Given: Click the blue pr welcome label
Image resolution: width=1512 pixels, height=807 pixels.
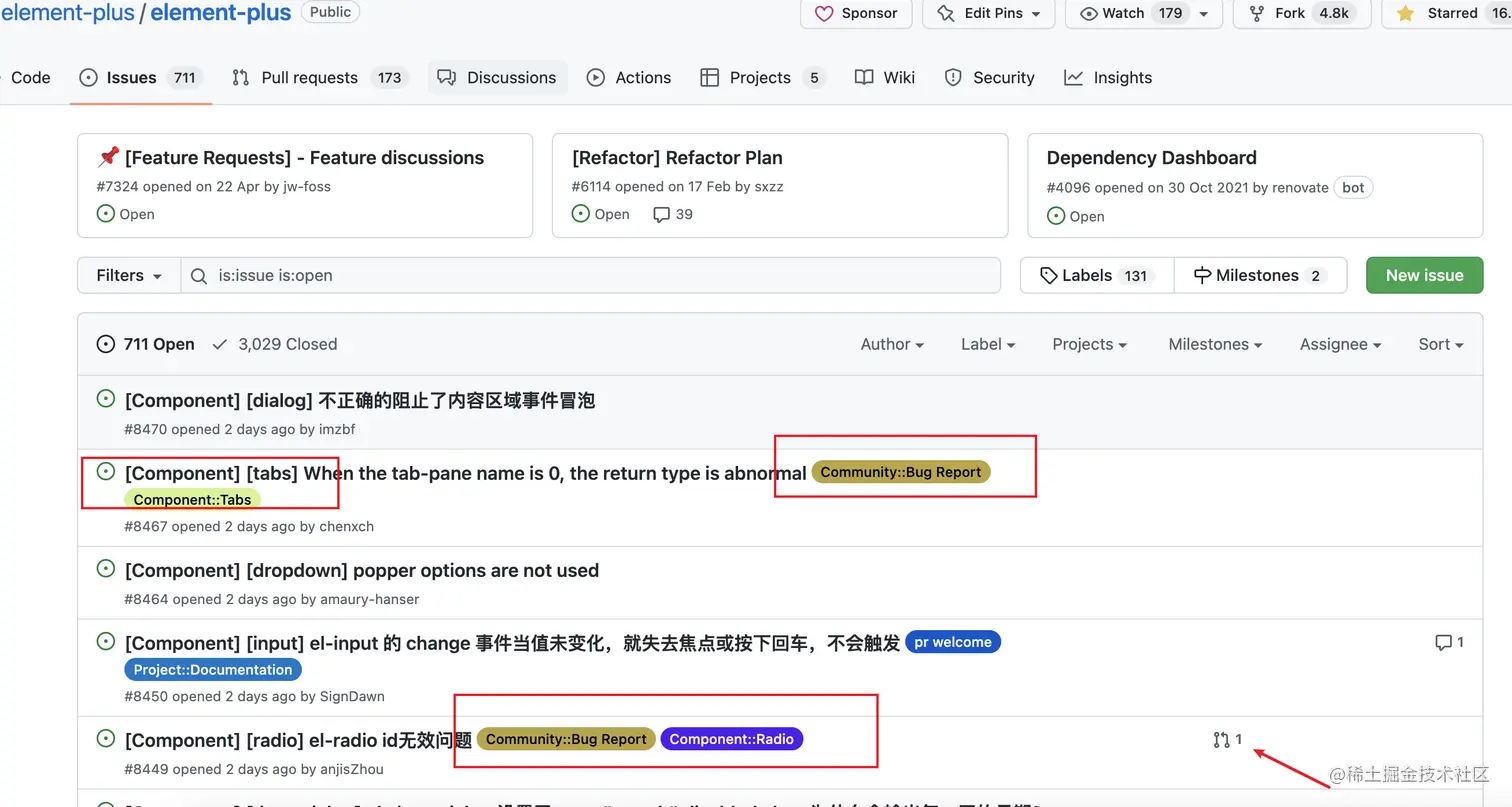Looking at the screenshot, I should point(953,642).
